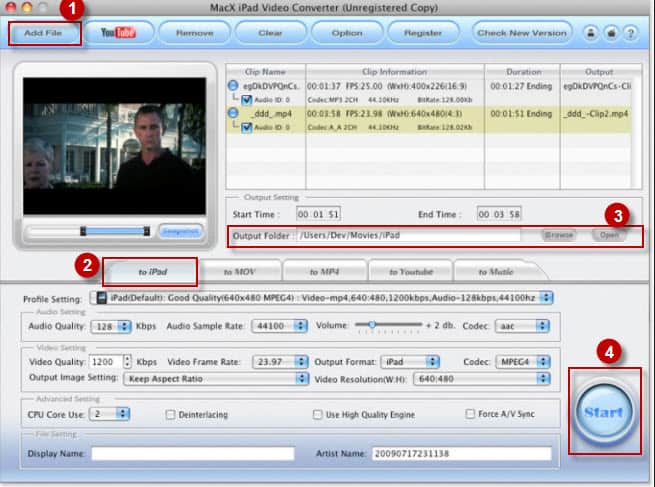Image resolution: width=655 pixels, height=487 pixels.
Task: Click the left trim marker under preview
Action: (83, 231)
